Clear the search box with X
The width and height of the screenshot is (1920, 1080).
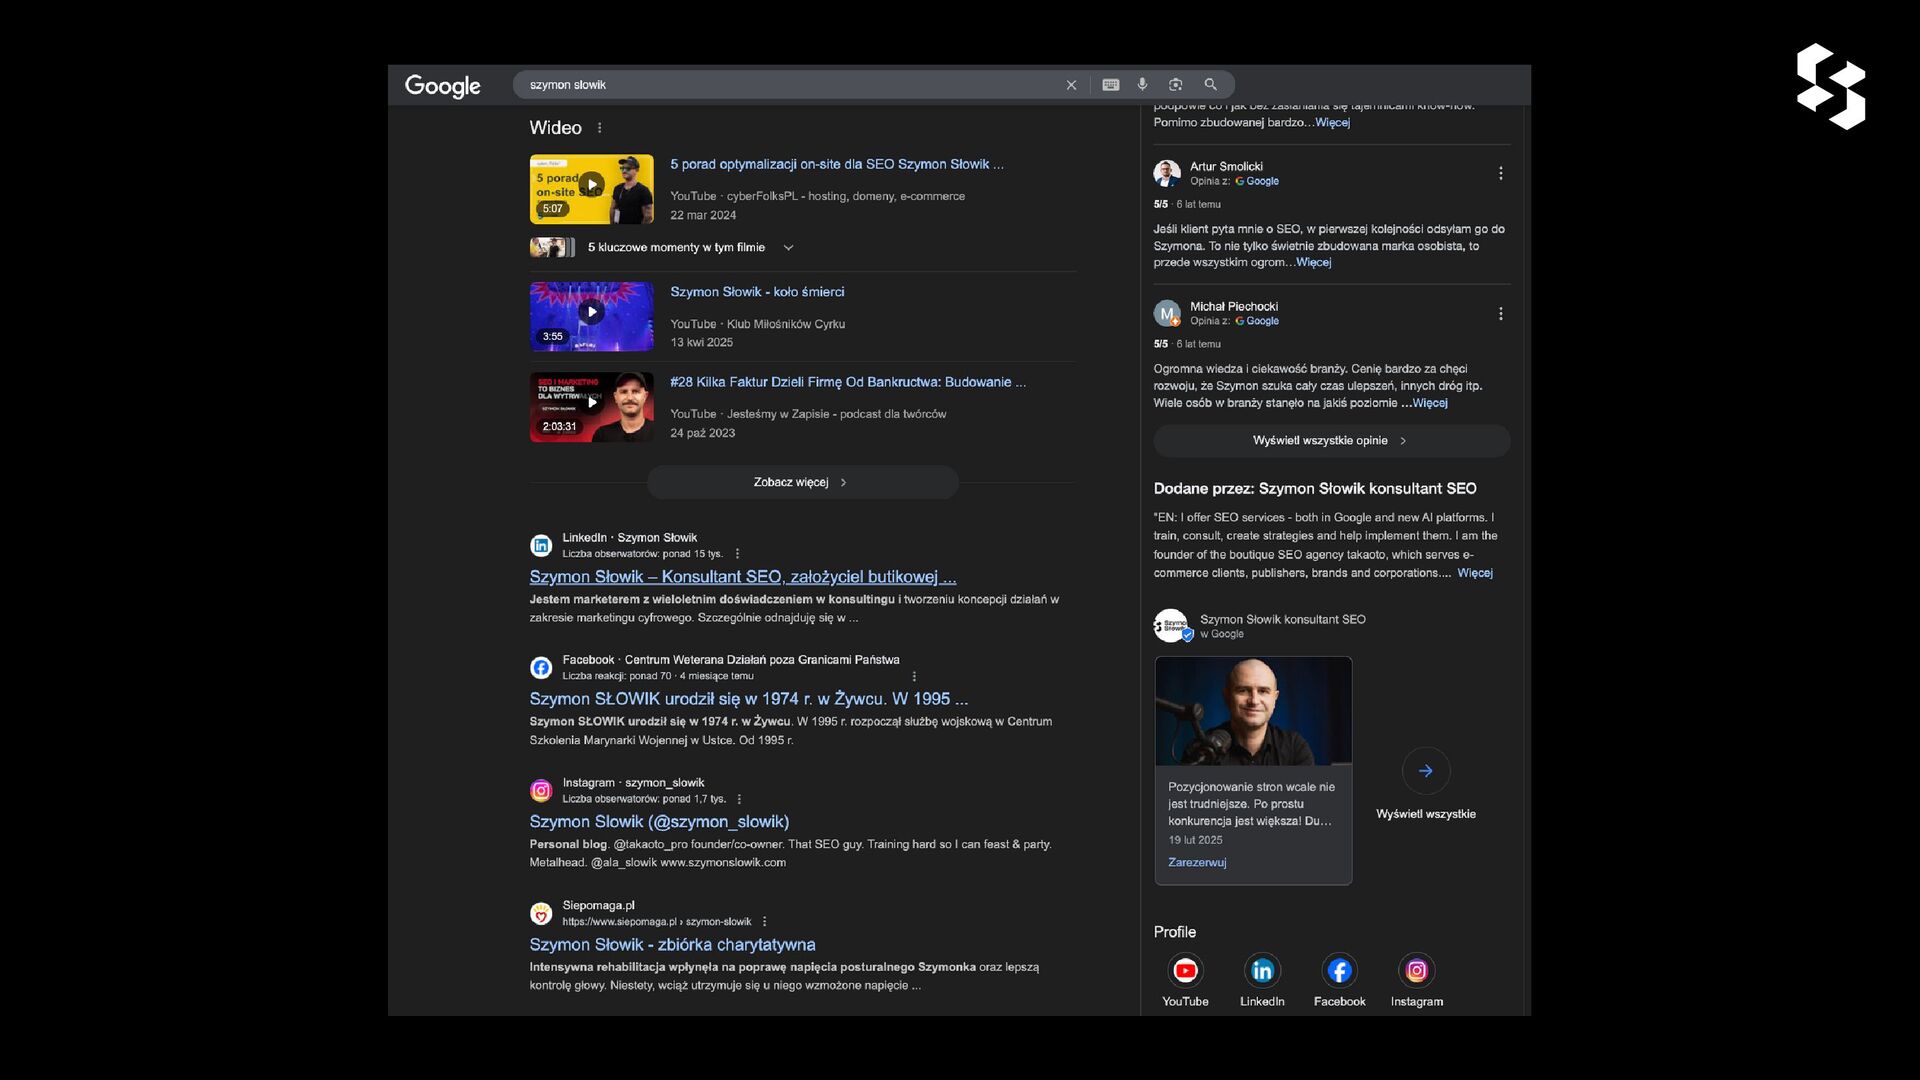pos(1071,85)
